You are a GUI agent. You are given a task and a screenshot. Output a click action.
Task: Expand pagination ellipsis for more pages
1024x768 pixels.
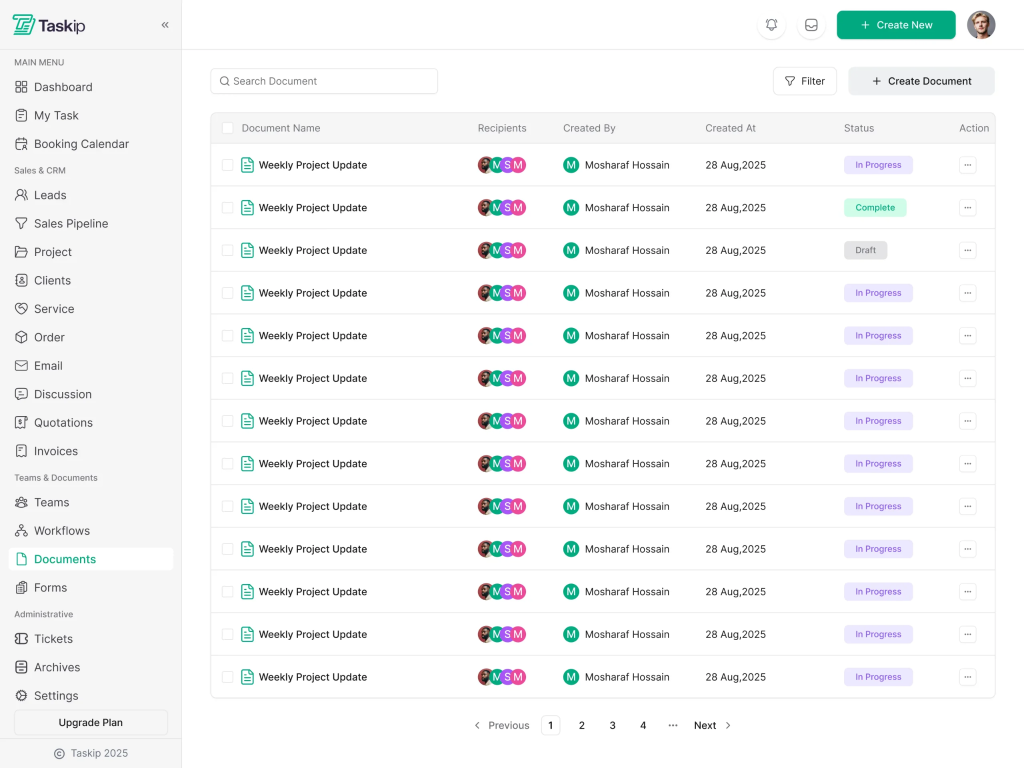click(673, 726)
